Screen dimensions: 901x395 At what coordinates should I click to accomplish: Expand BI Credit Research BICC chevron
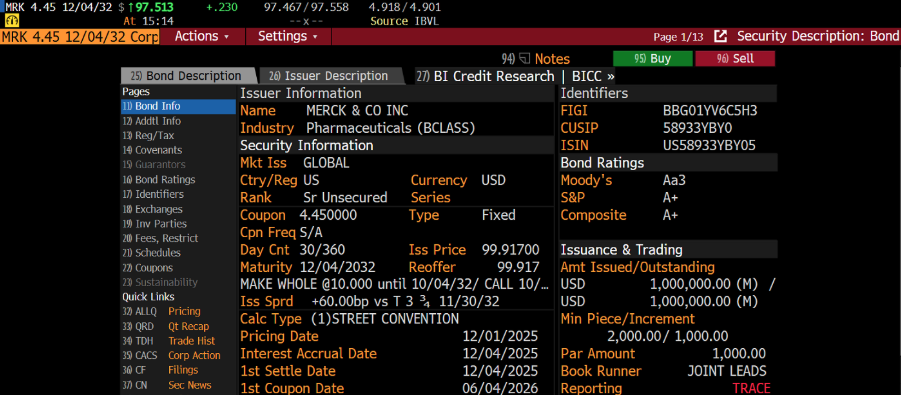click(610, 76)
